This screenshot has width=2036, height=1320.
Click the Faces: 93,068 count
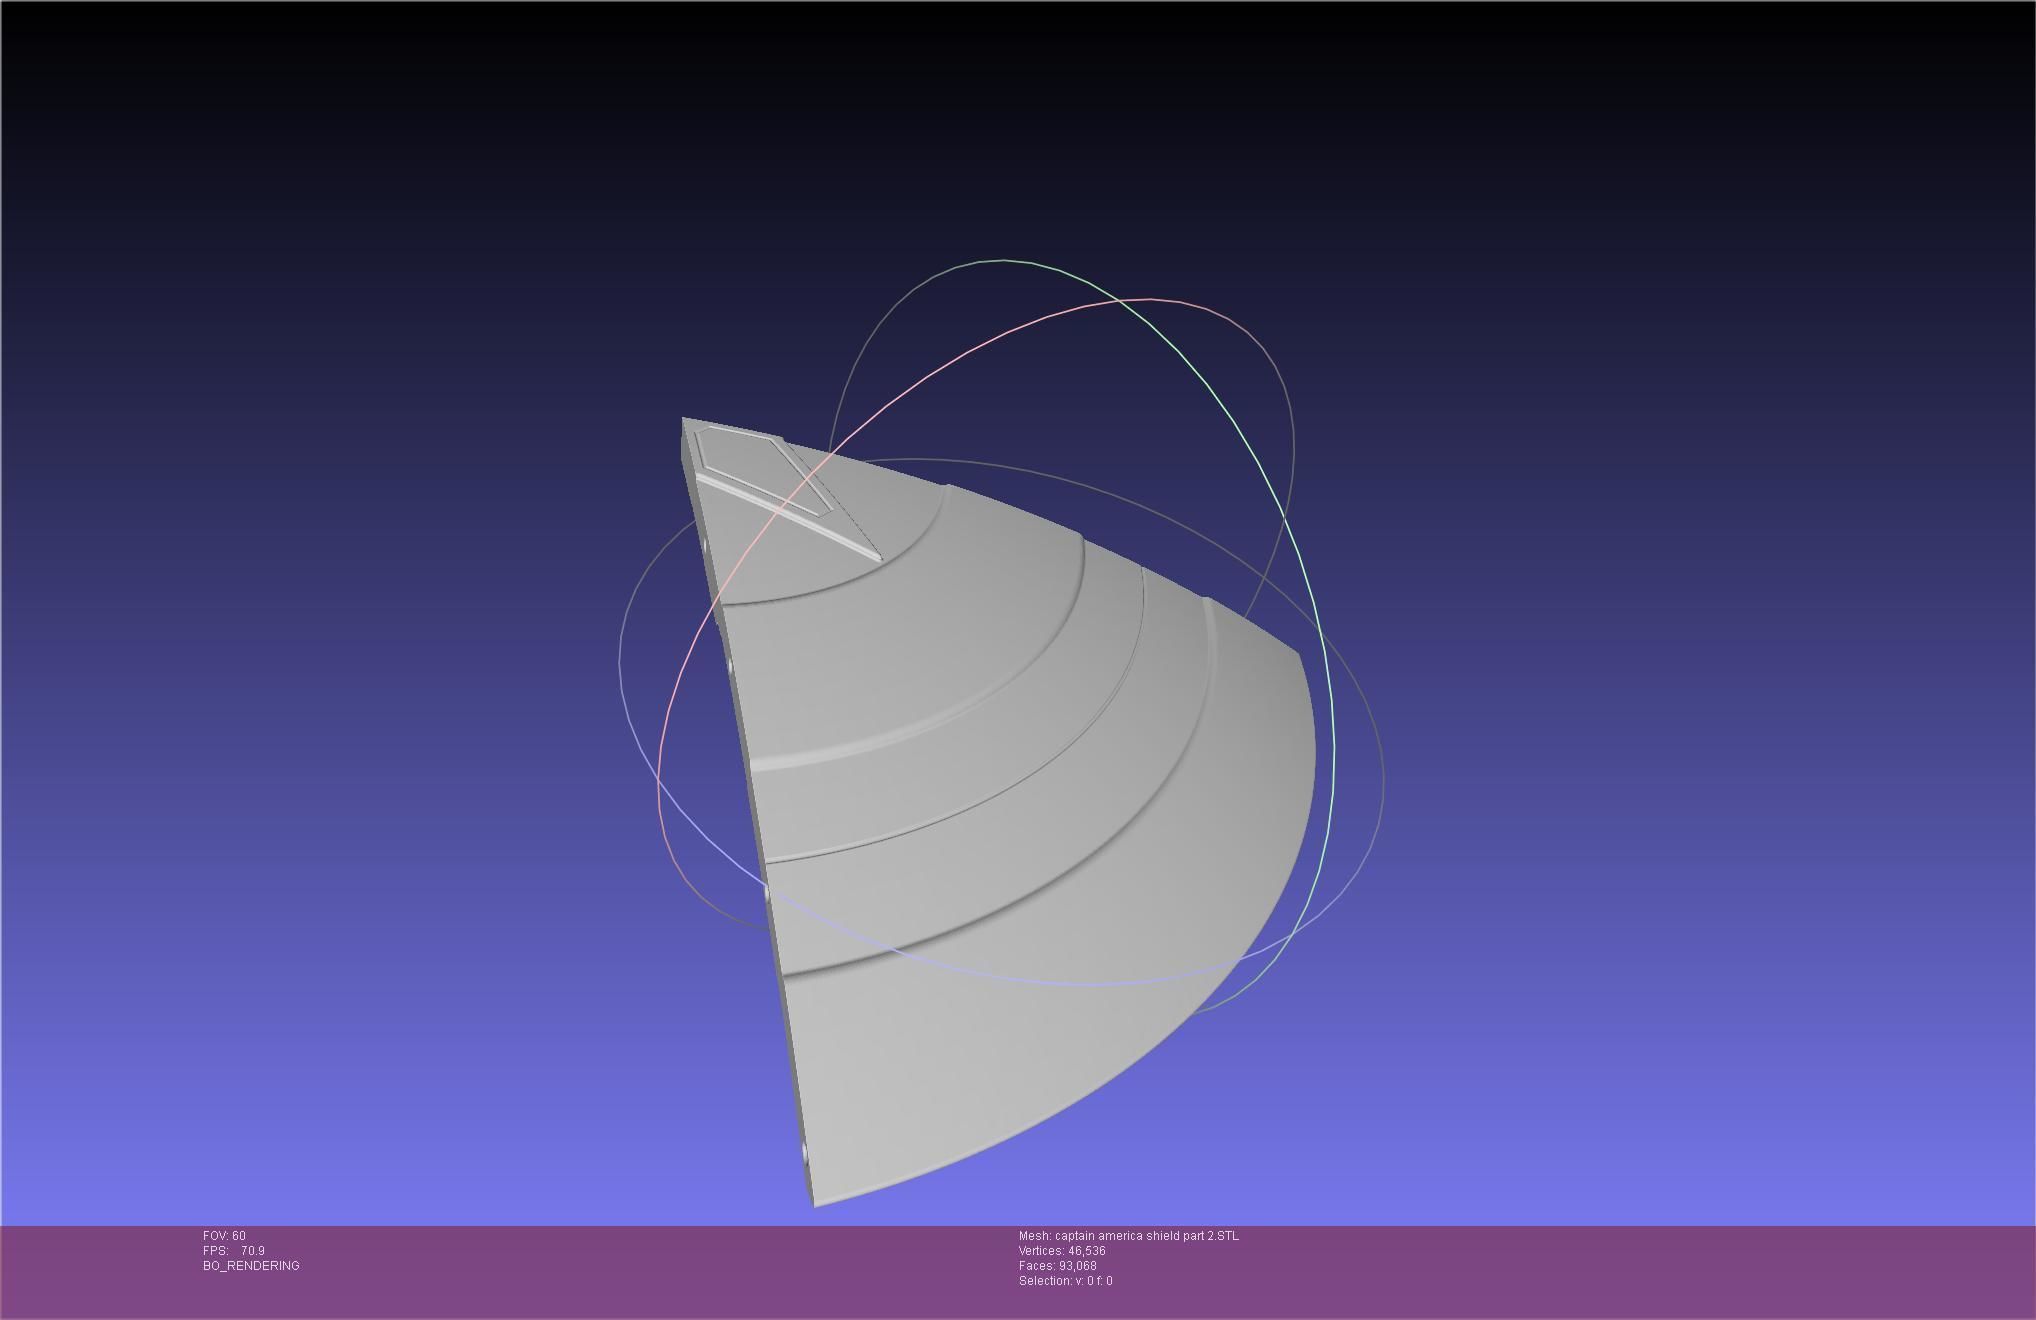click(x=1057, y=1266)
